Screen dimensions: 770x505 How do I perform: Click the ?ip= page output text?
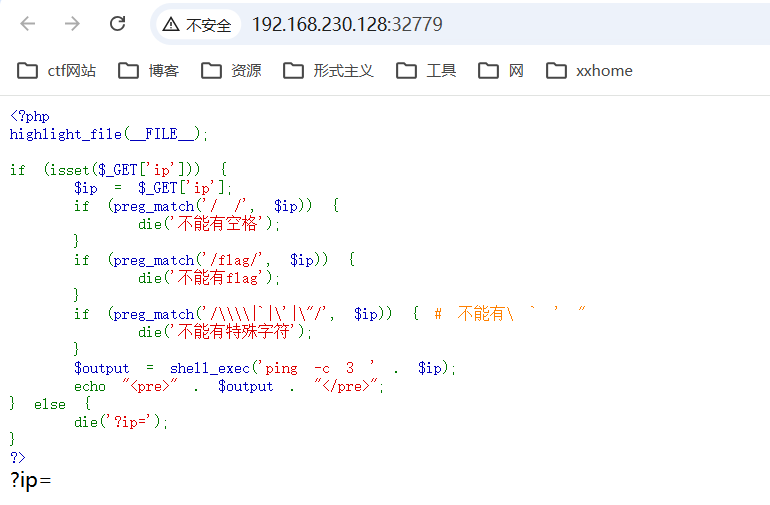30,480
